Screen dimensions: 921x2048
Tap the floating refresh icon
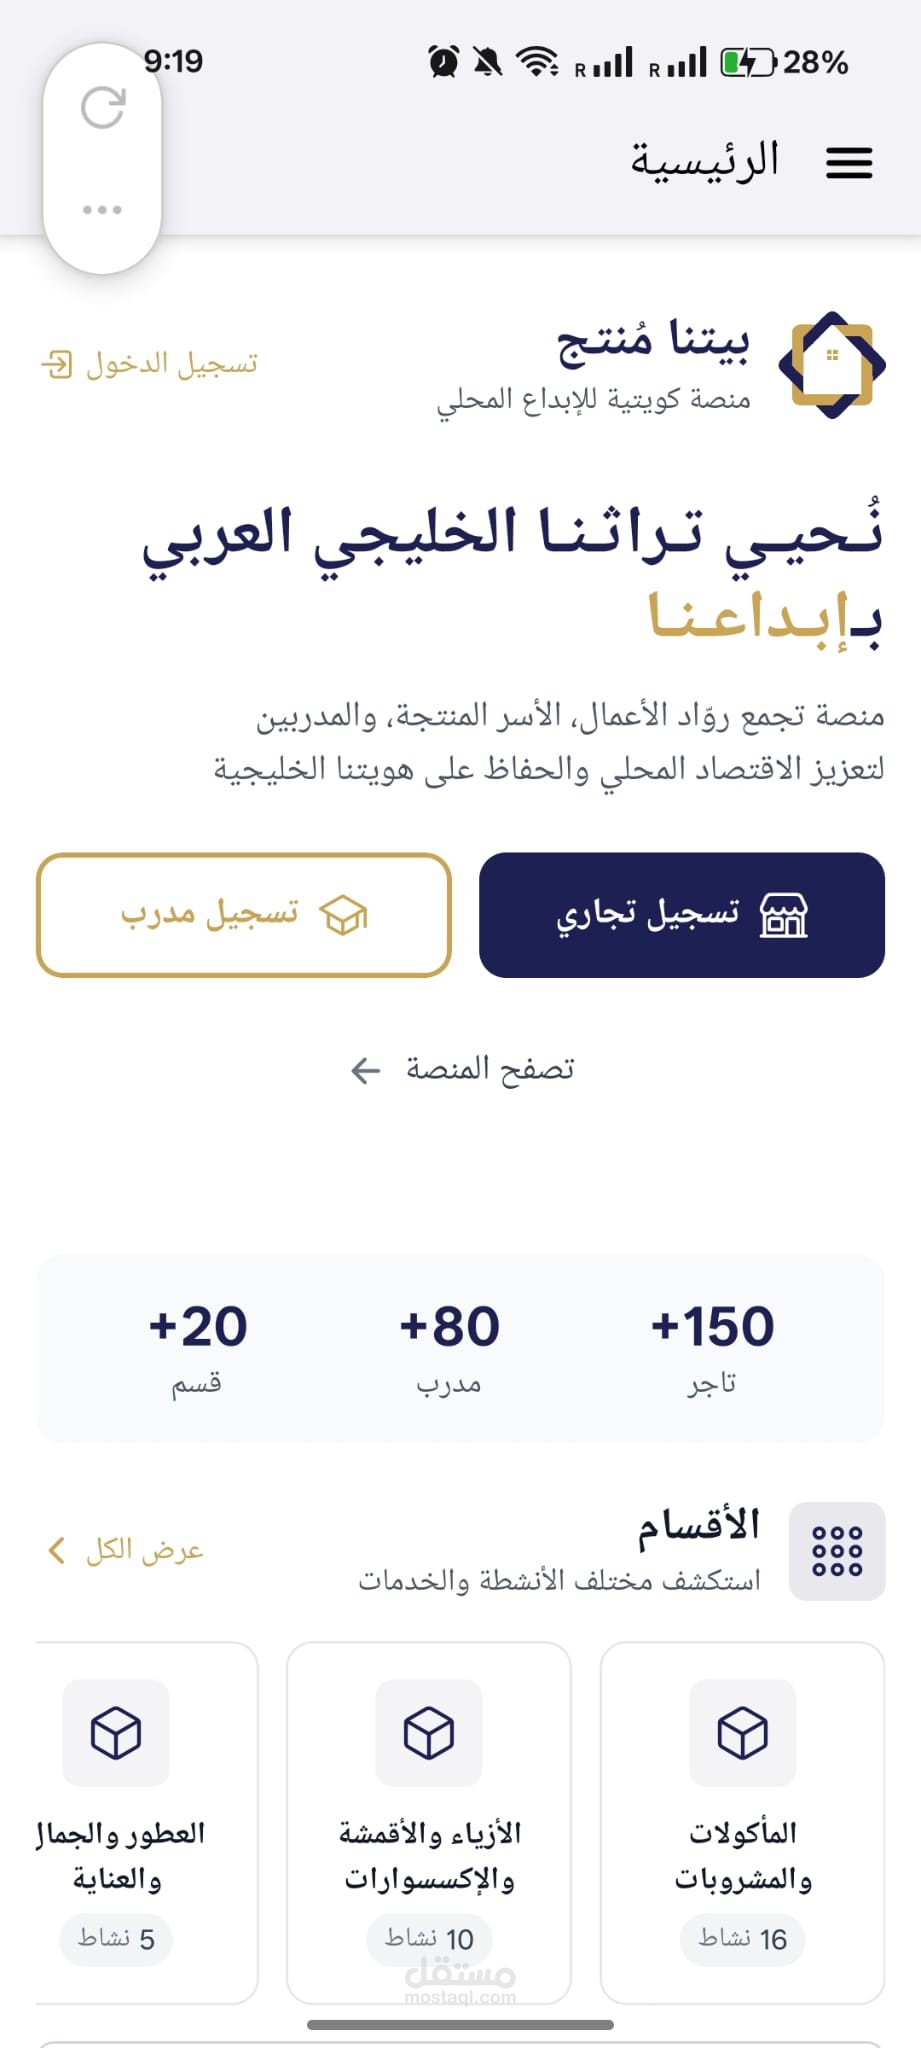click(x=103, y=108)
